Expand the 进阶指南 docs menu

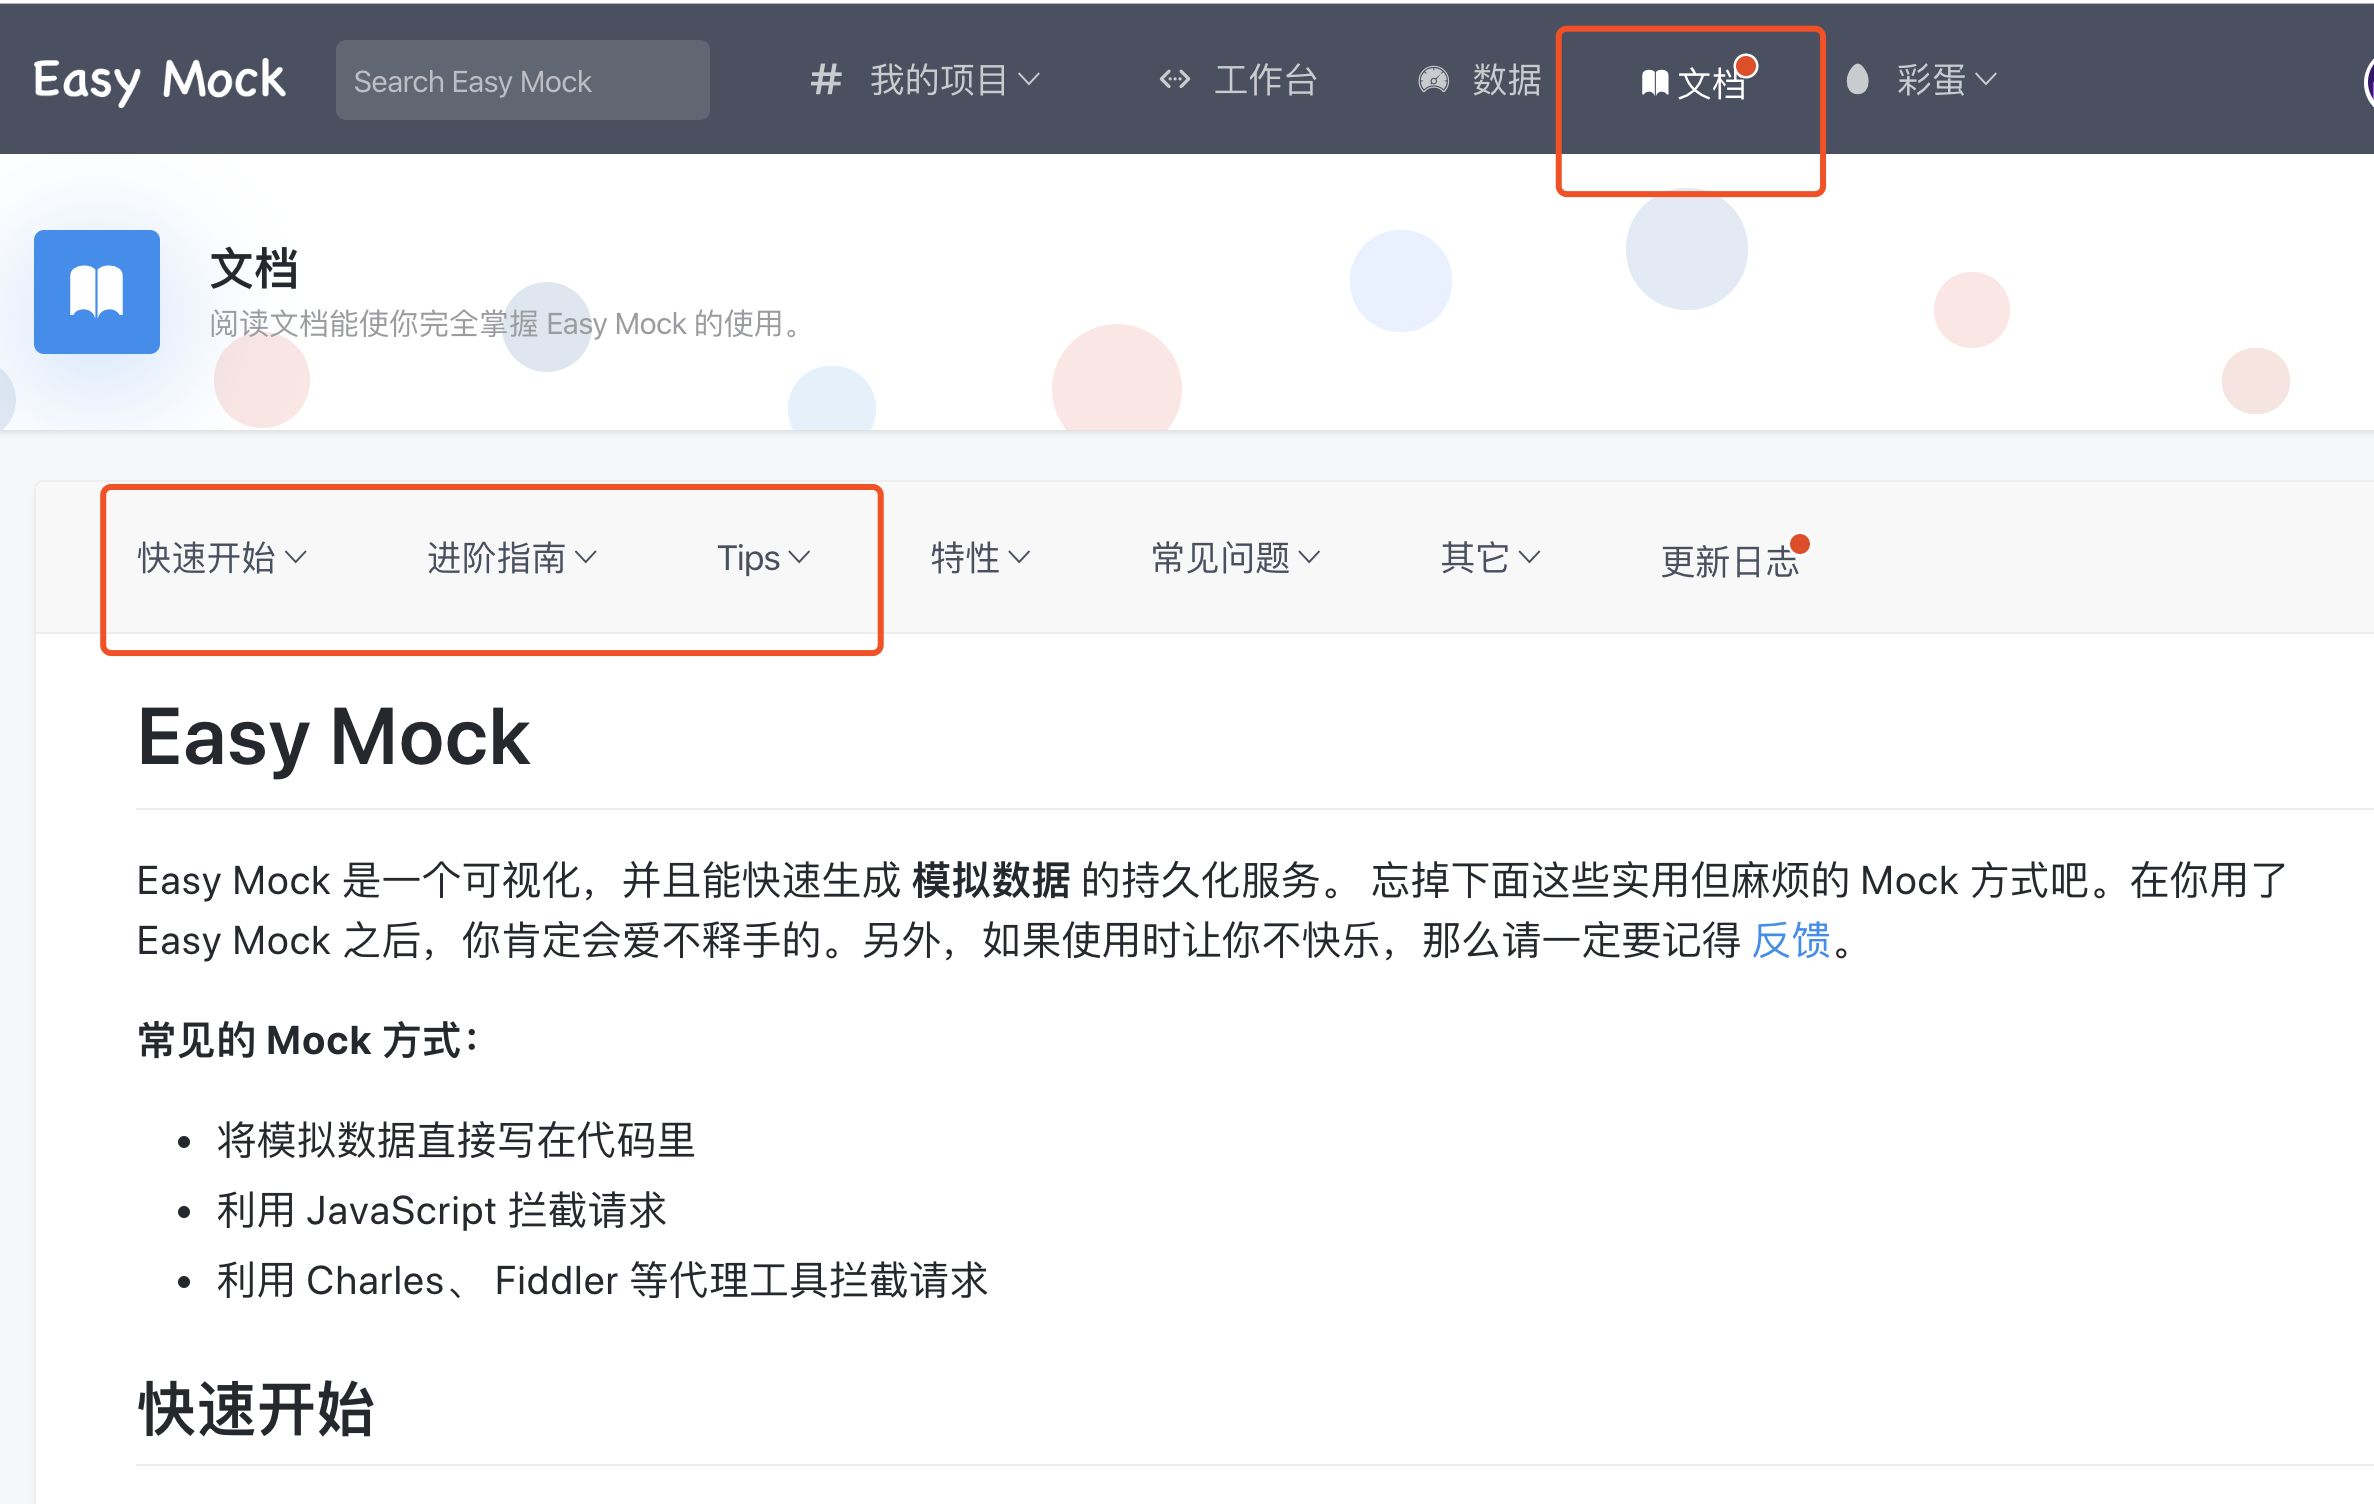click(x=512, y=557)
